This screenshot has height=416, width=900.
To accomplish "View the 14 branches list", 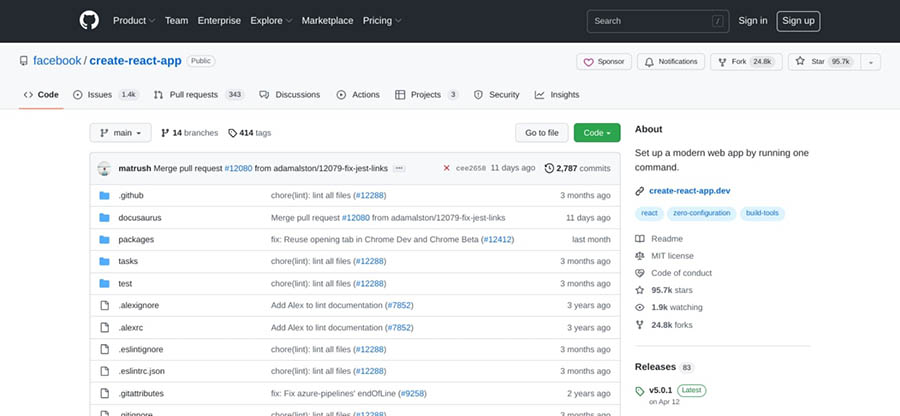I will [188, 132].
